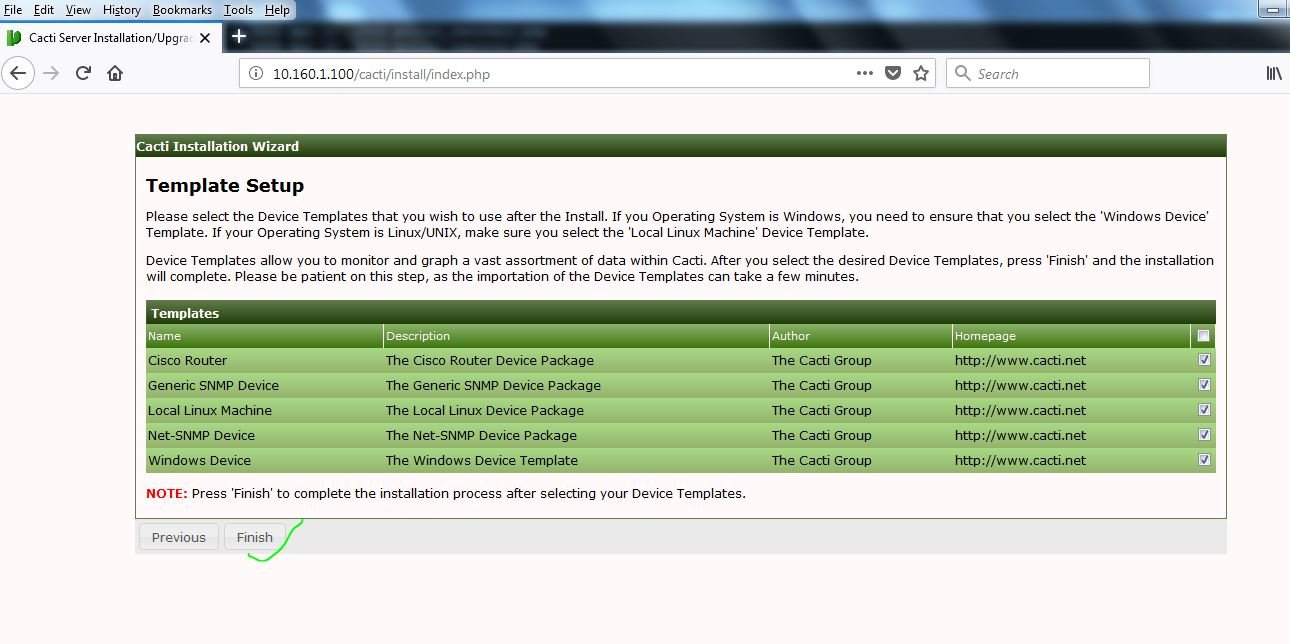This screenshot has height=644, width=1290.
Task: Toggle the Local Linux Machine checkbox
Action: tap(1204, 410)
